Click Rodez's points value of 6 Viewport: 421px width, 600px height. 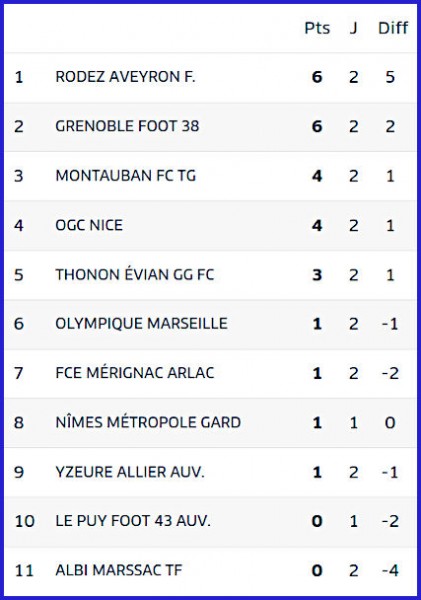[317, 77]
